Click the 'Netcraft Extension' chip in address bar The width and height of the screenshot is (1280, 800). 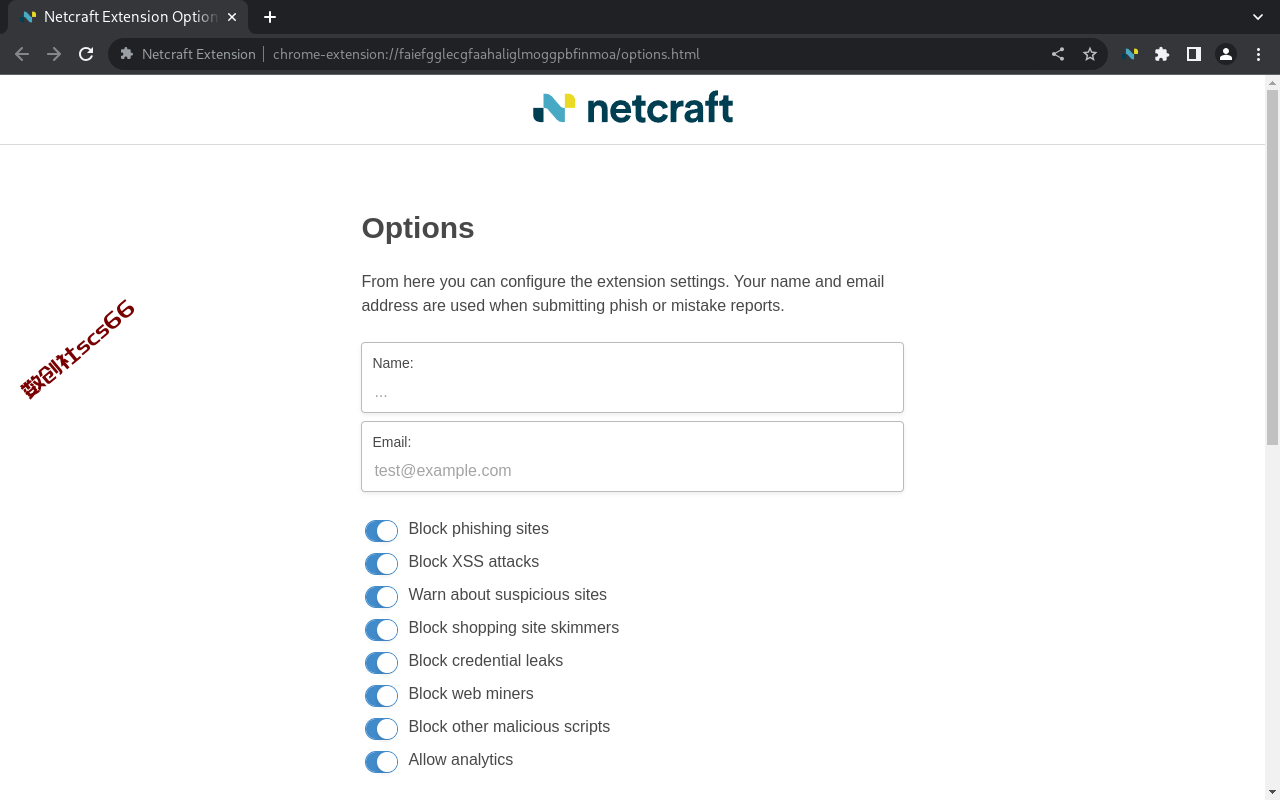tap(199, 54)
